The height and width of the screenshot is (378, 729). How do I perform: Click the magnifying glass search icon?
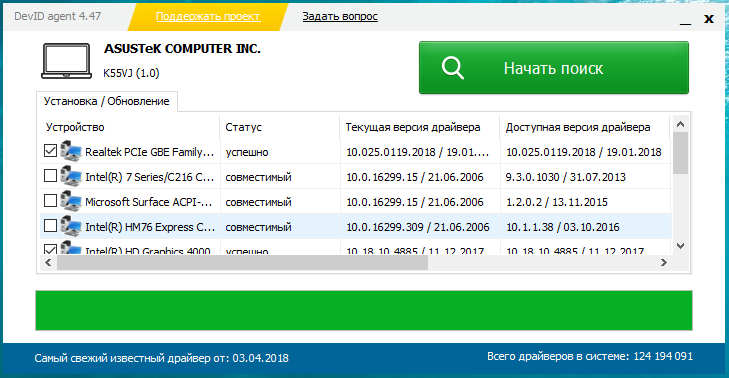click(x=452, y=68)
